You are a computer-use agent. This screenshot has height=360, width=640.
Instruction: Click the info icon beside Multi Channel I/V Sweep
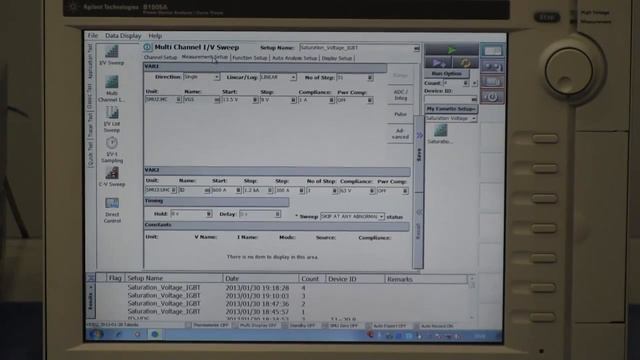pos(147,47)
